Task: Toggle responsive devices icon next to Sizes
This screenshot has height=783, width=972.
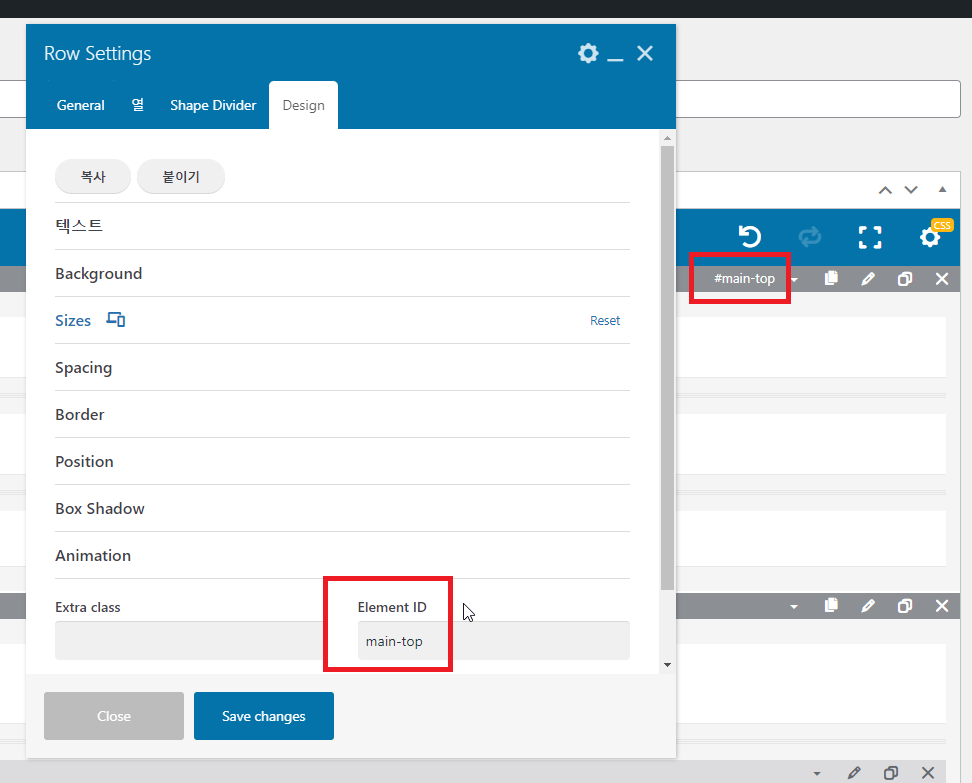Action: 116,319
